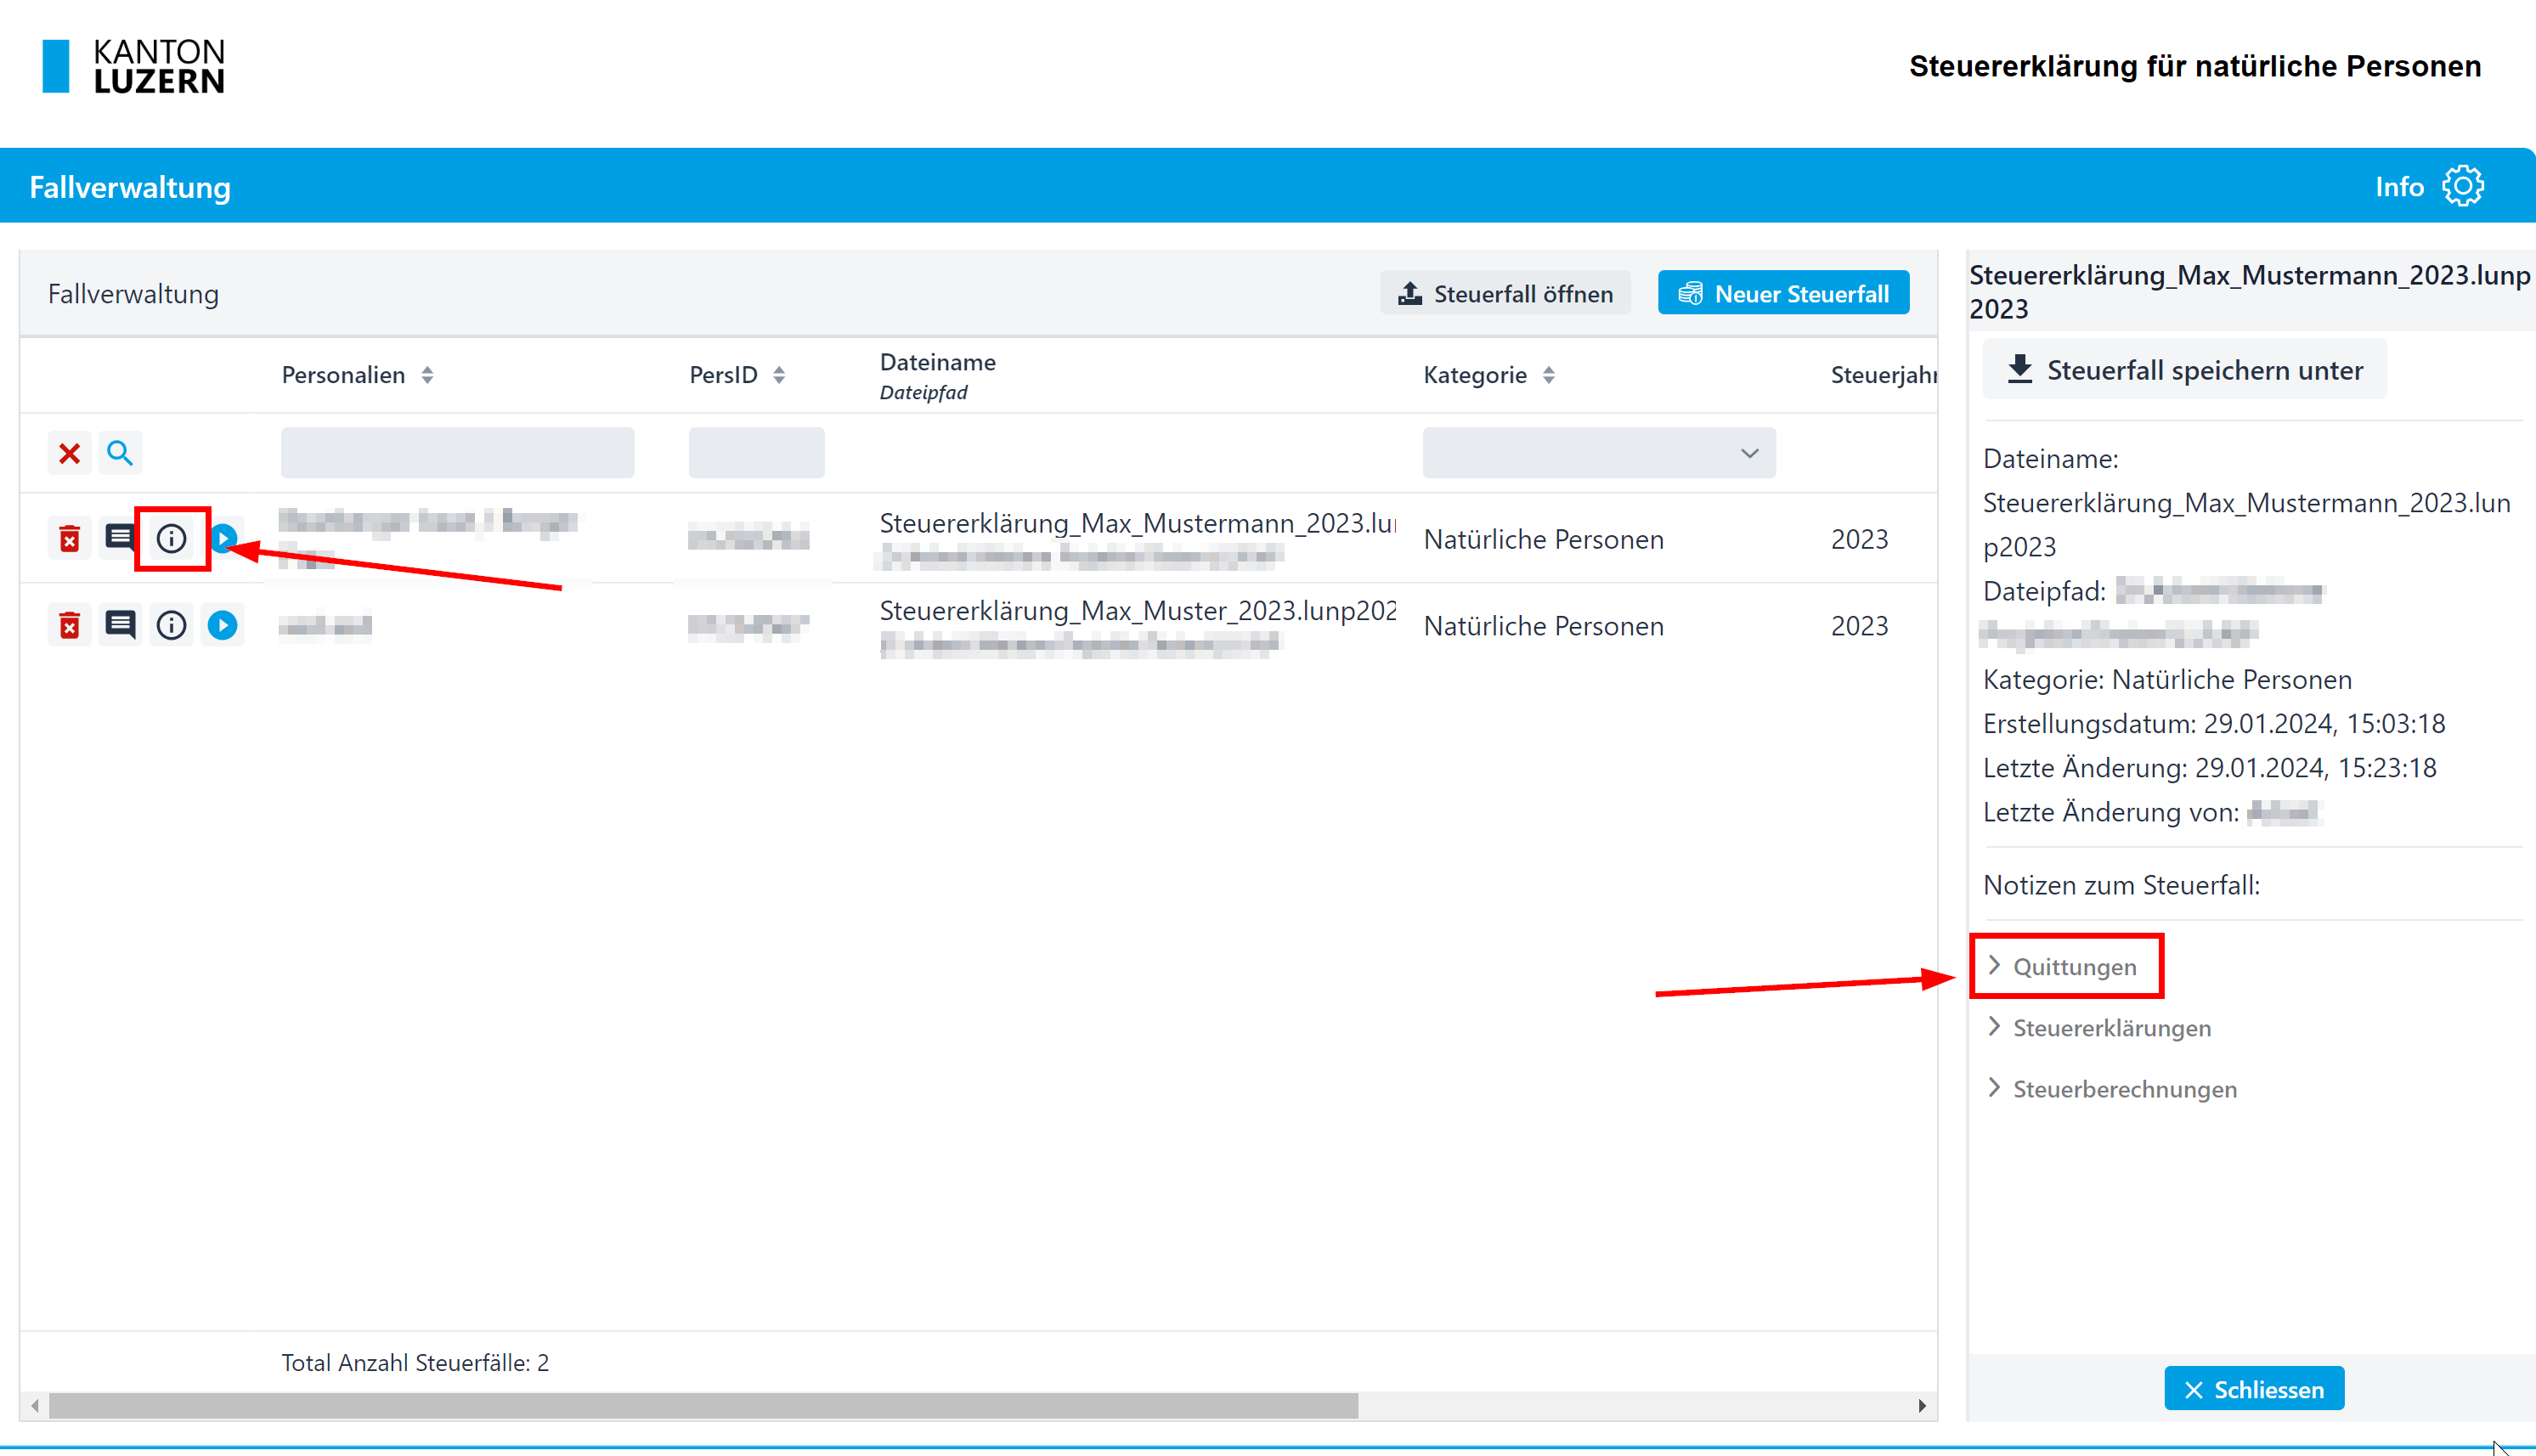Delete the Max_Mustermann tax case row
The image size is (2536, 1456).
69,539
